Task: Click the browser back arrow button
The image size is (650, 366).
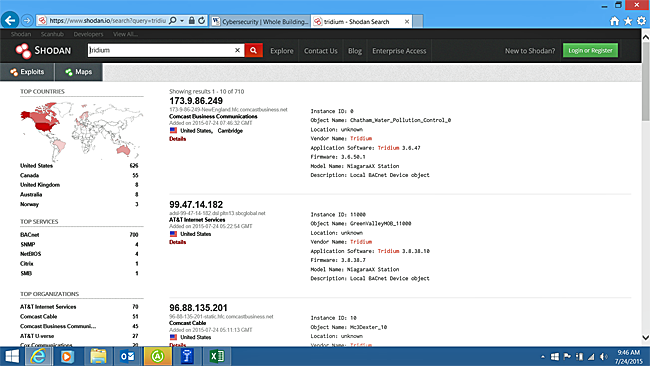Action: click(x=10, y=20)
